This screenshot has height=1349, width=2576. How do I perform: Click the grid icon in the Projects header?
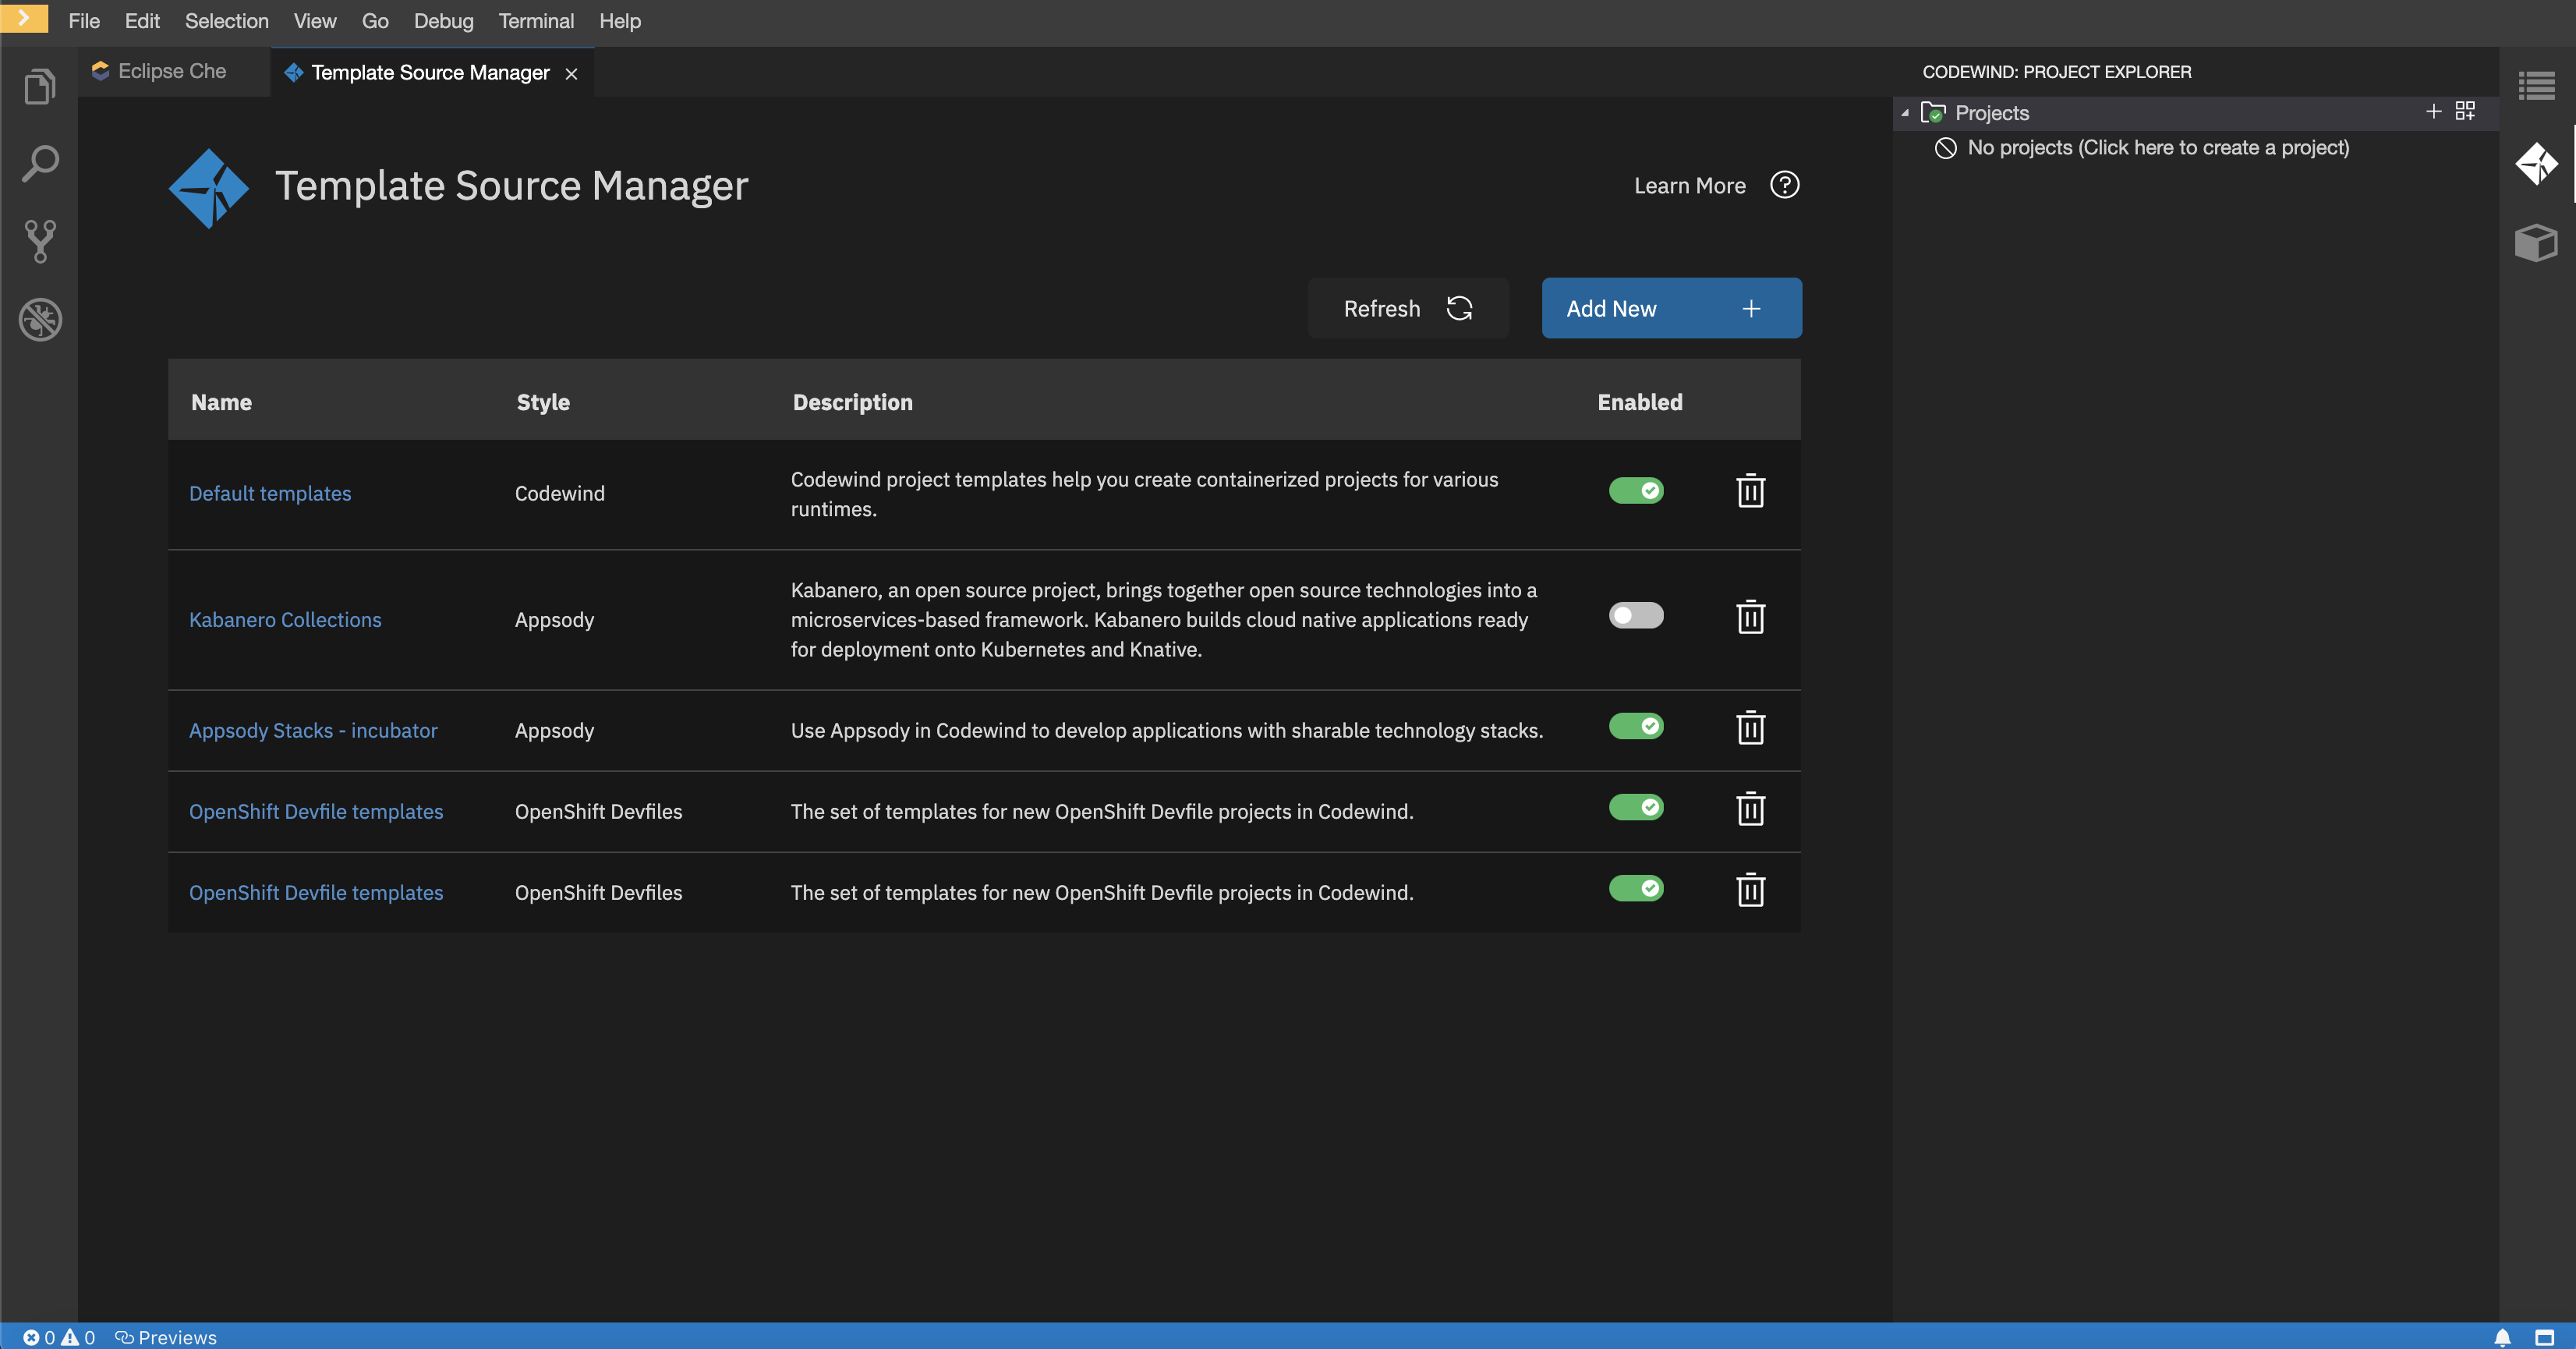point(2465,111)
